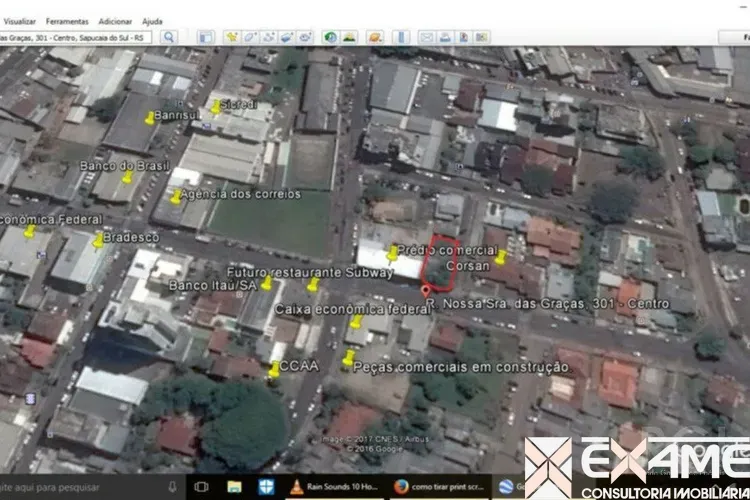Open VLC Rain Sounds taskbar button
Screen dimensions: 750x500
336,487
